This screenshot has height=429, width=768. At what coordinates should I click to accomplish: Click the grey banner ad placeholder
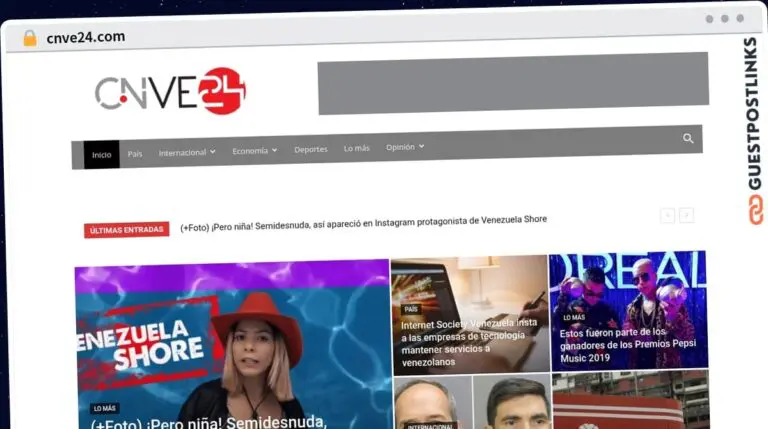point(513,83)
